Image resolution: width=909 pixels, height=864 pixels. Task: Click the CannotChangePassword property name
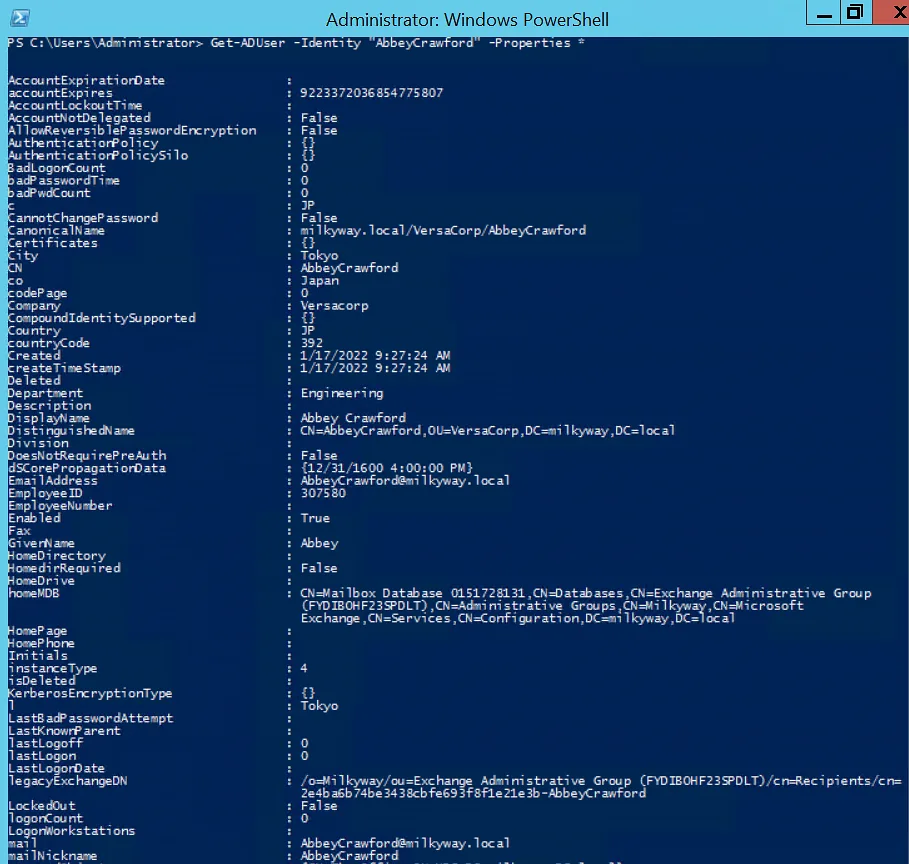pyautogui.click(x=83, y=218)
